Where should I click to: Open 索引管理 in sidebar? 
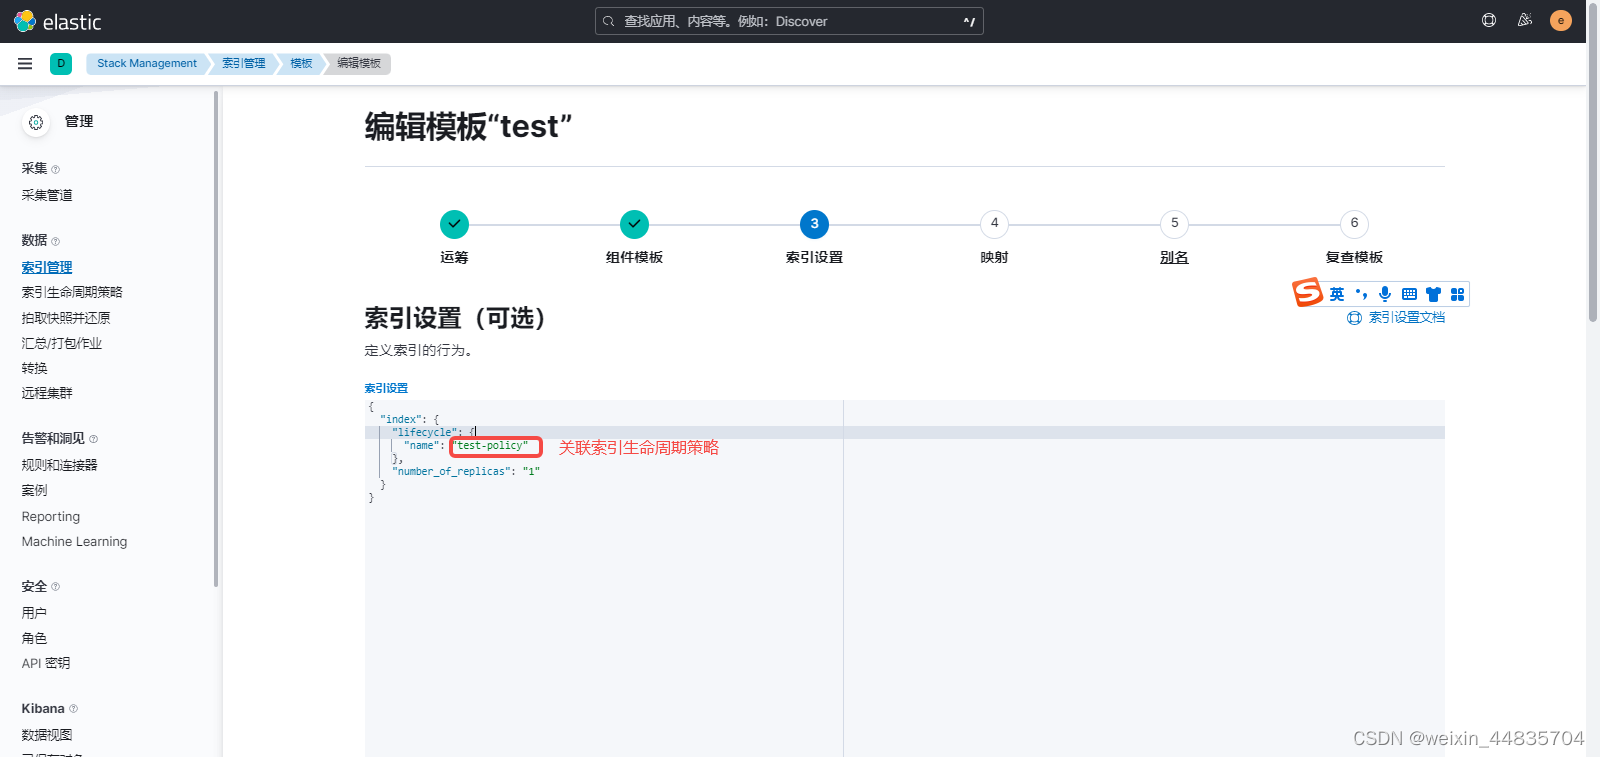(x=47, y=267)
